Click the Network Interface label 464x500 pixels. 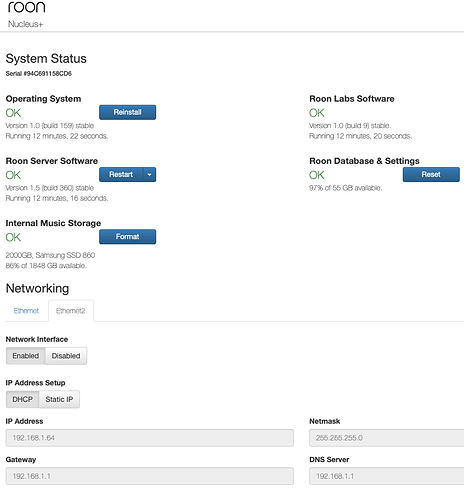tap(37, 339)
